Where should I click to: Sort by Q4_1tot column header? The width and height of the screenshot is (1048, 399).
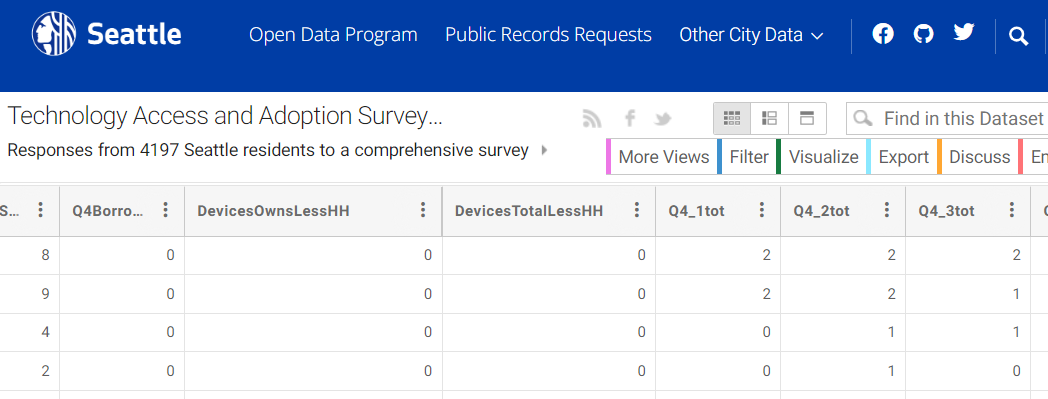(696, 211)
